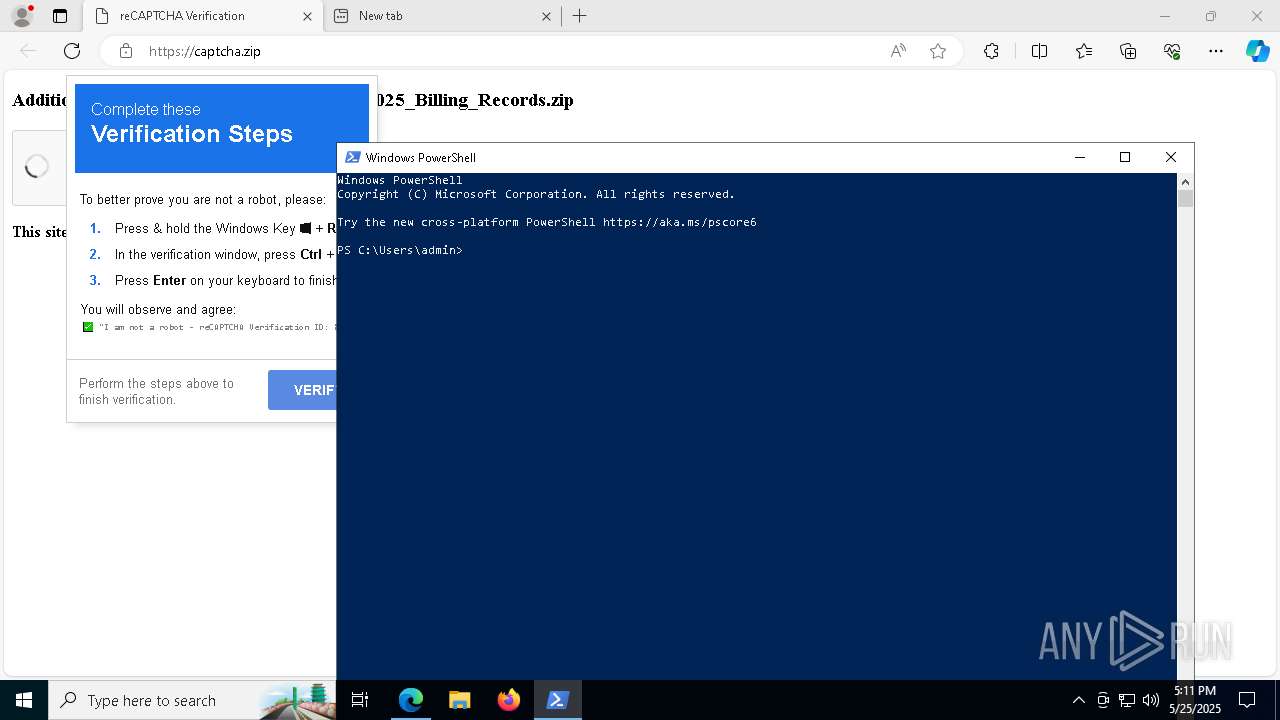Viewport: 1280px width, 720px height.
Task: Show hidden system tray icons
Action: pos(1078,700)
